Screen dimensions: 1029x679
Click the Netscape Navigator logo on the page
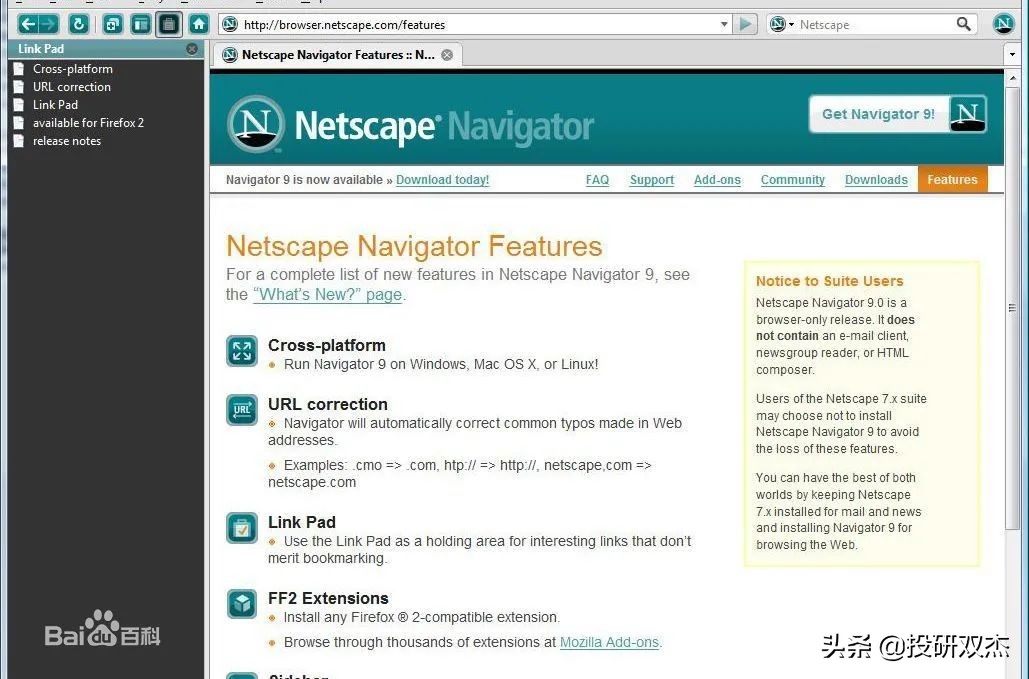(x=410, y=125)
